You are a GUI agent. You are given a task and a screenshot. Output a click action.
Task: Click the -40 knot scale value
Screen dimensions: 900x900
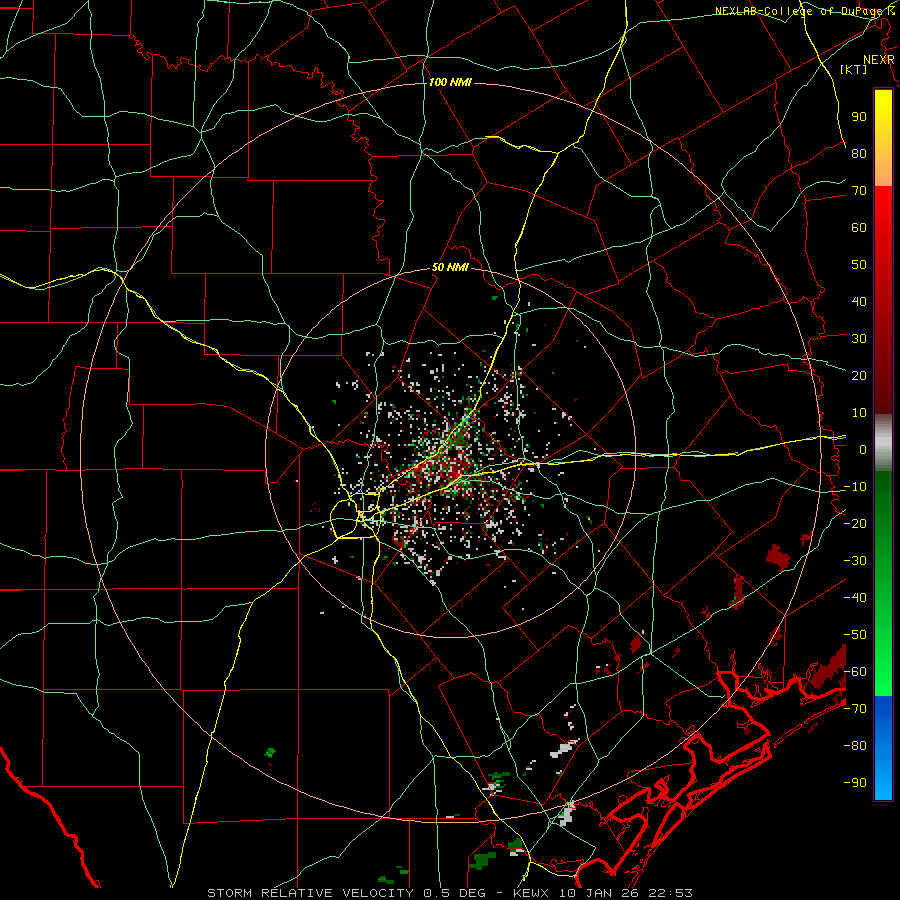[x=855, y=598]
